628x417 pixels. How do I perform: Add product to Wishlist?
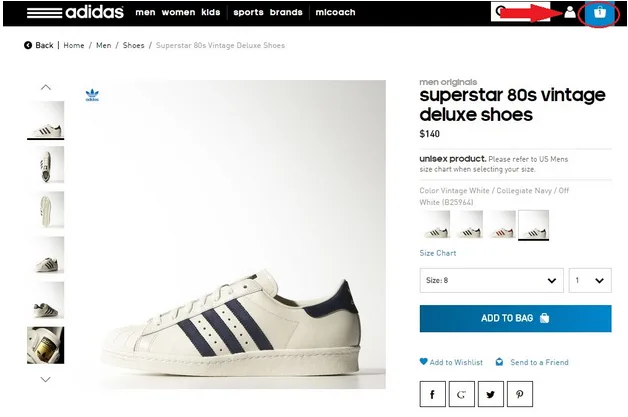click(452, 362)
